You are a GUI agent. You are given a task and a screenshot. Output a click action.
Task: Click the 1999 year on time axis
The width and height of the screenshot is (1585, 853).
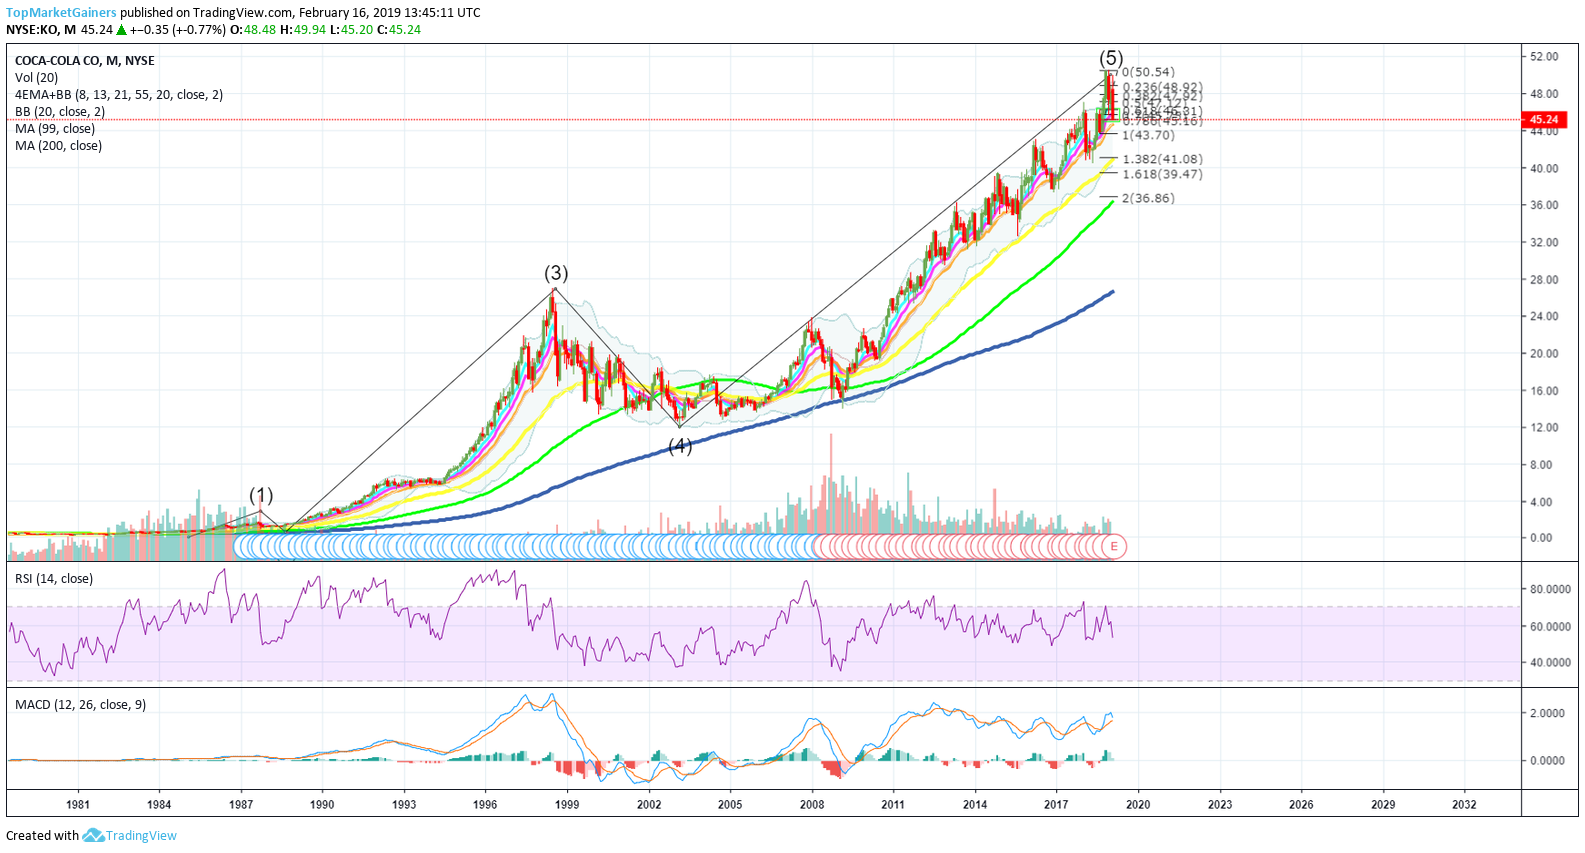567,805
